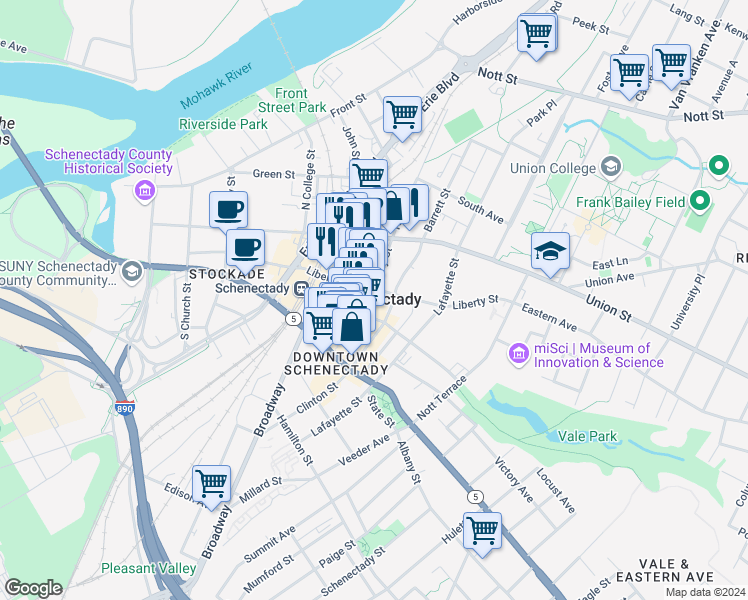Click the miSci Museum of Innovation & Science label
This screenshot has width=748, height=600.
point(599,355)
